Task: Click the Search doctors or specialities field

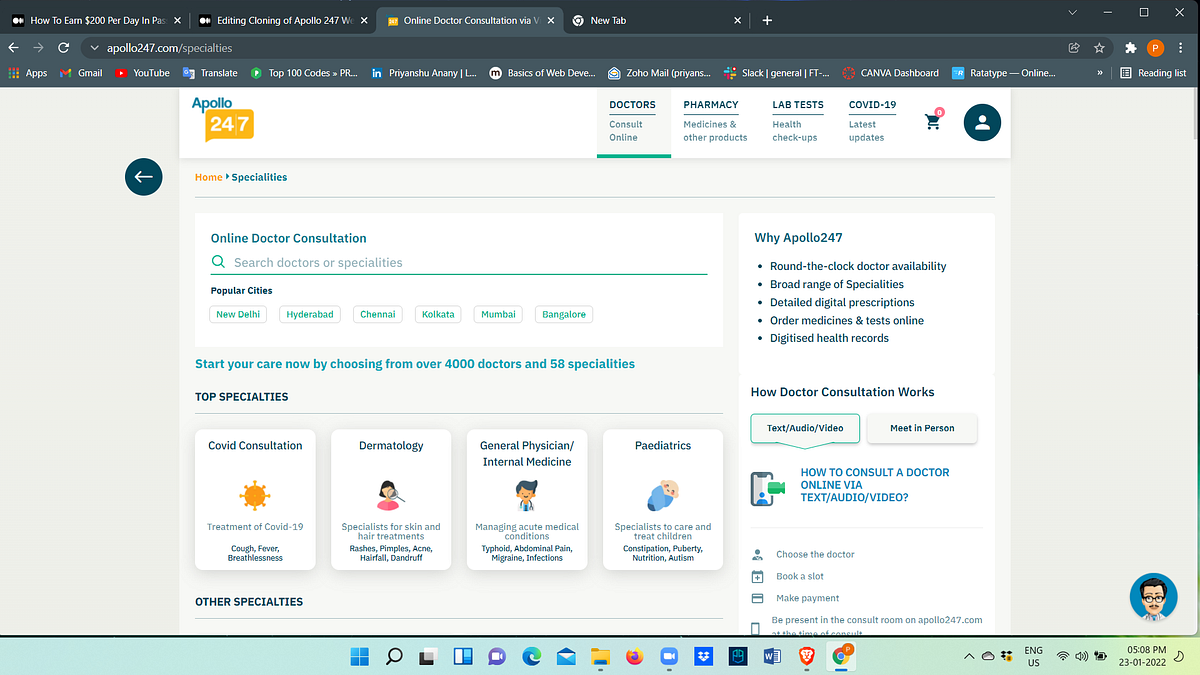Action: pos(459,263)
